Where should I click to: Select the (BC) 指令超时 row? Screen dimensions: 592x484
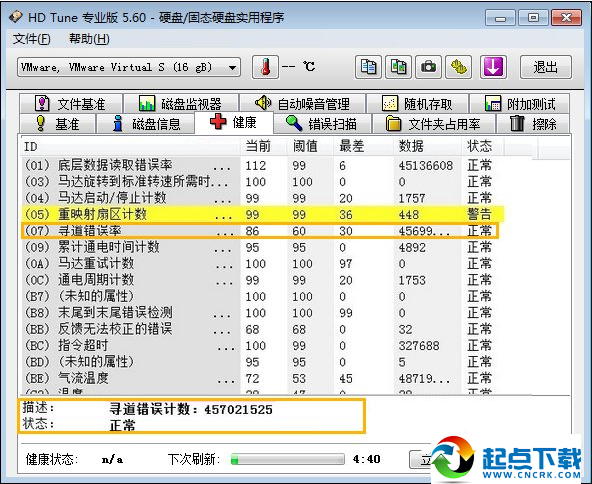click(262, 345)
